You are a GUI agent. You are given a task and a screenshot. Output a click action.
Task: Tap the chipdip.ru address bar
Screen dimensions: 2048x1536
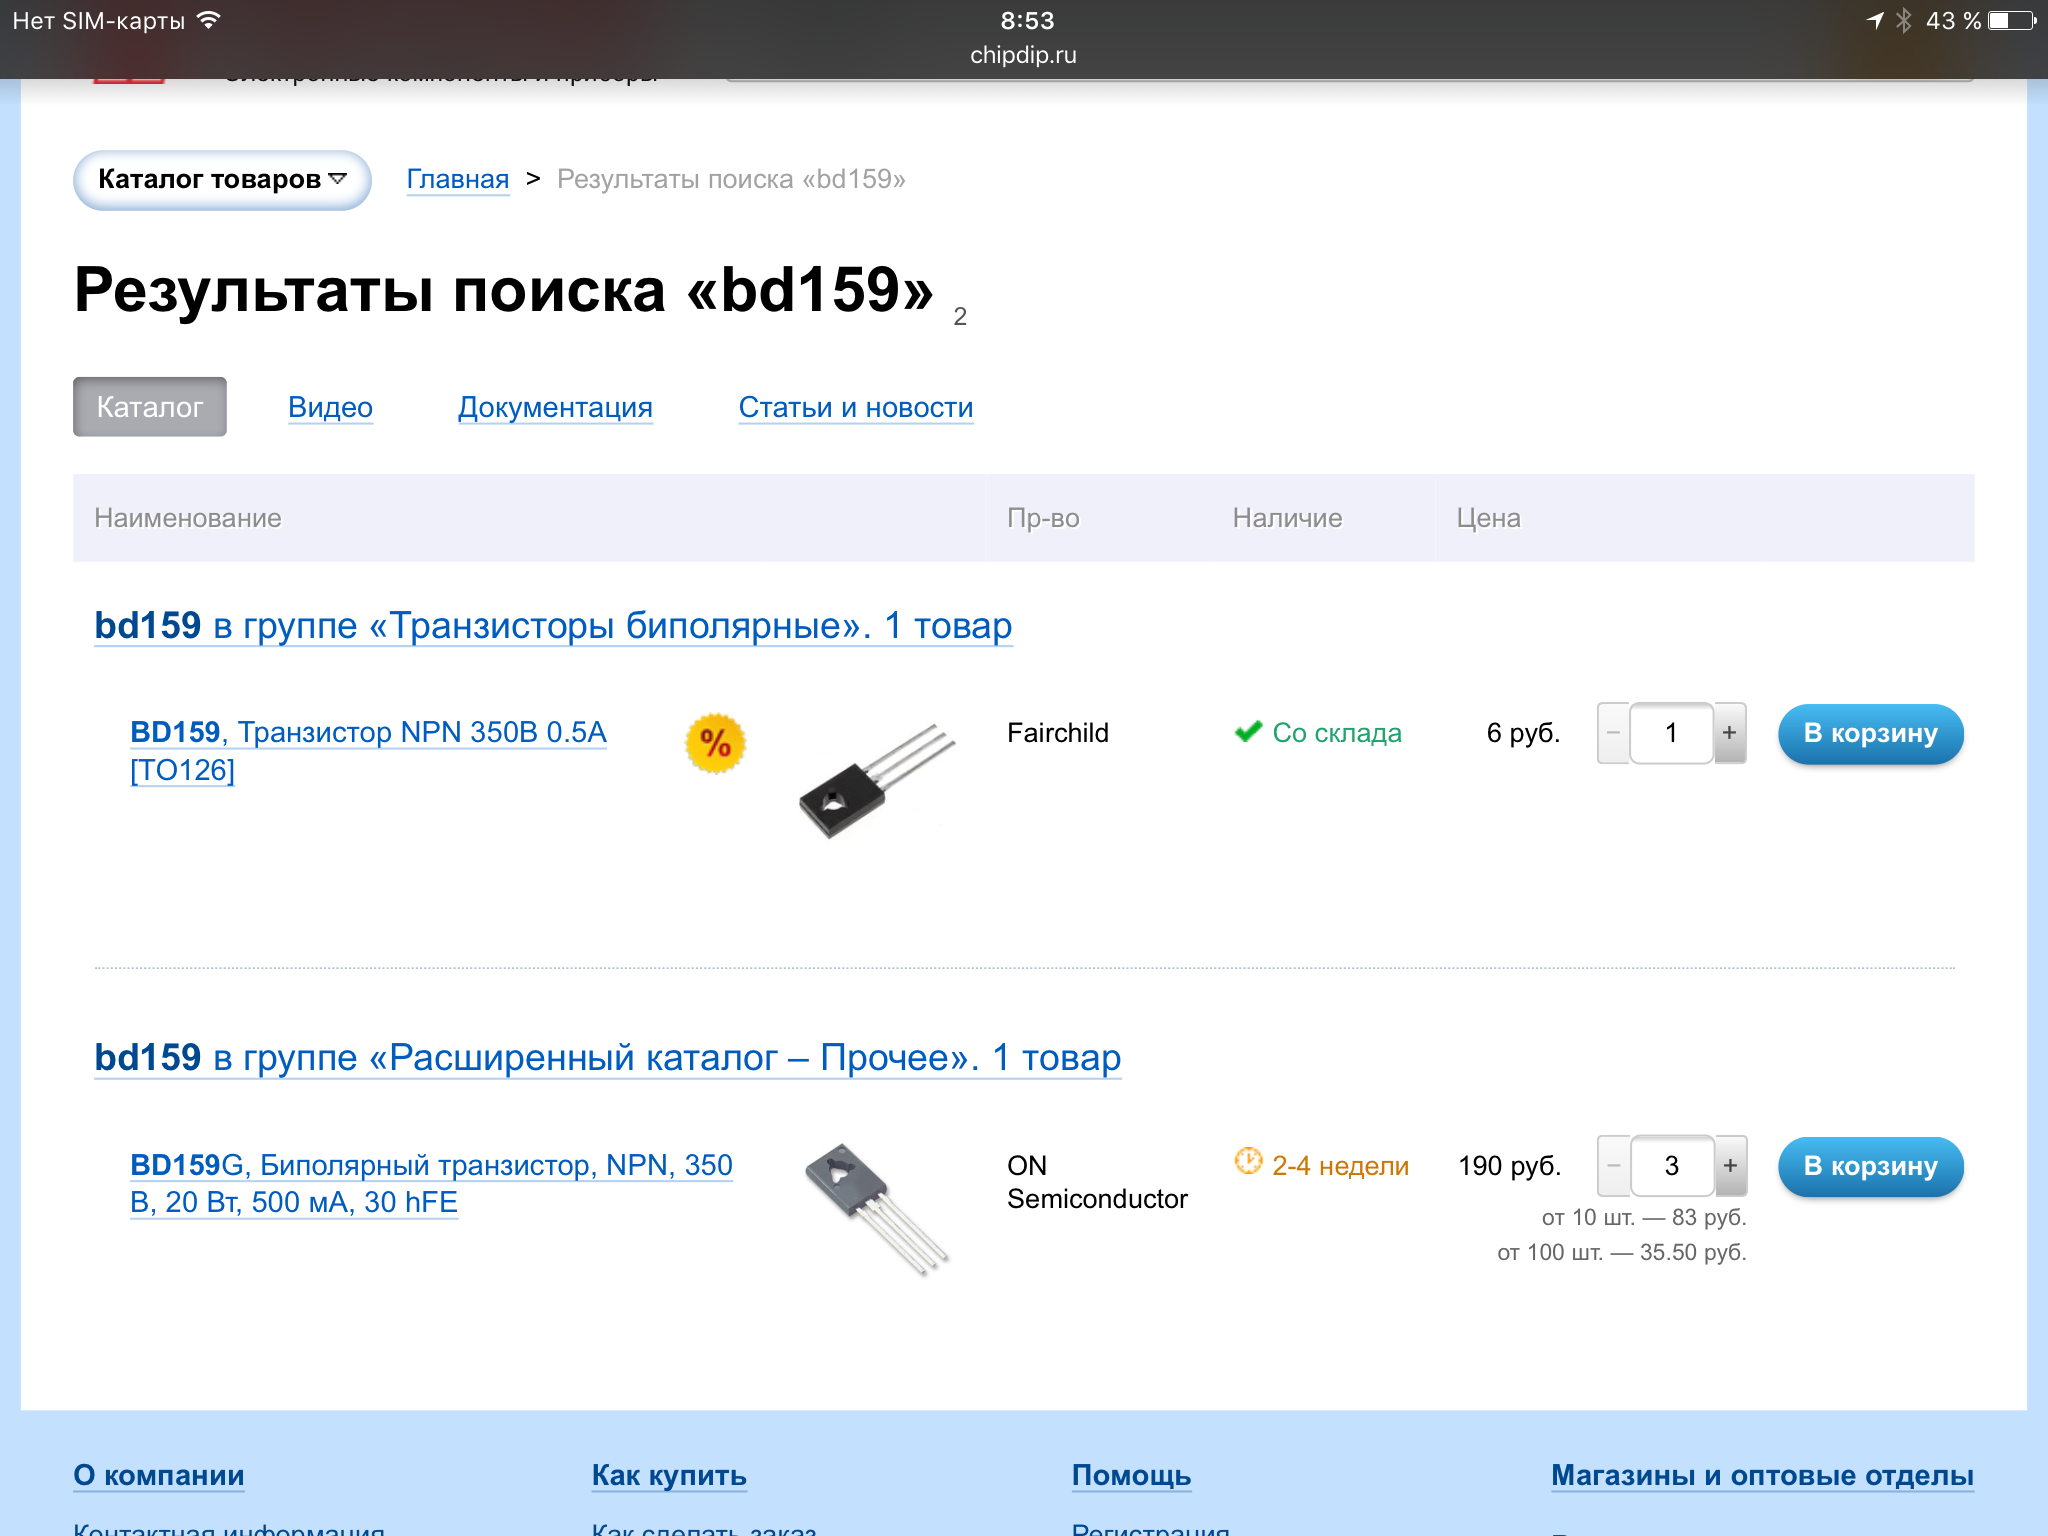(1023, 55)
